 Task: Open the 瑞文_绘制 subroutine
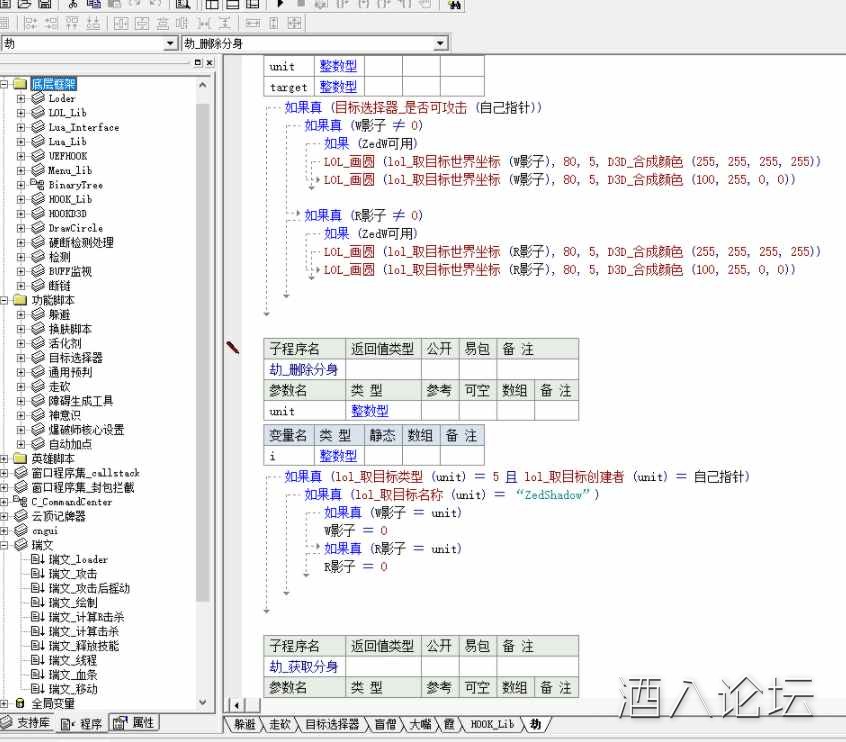(x=73, y=603)
